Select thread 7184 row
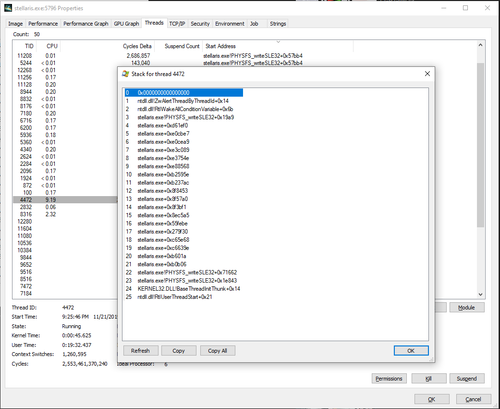Screen dimensions: 500x409 tap(65, 293)
